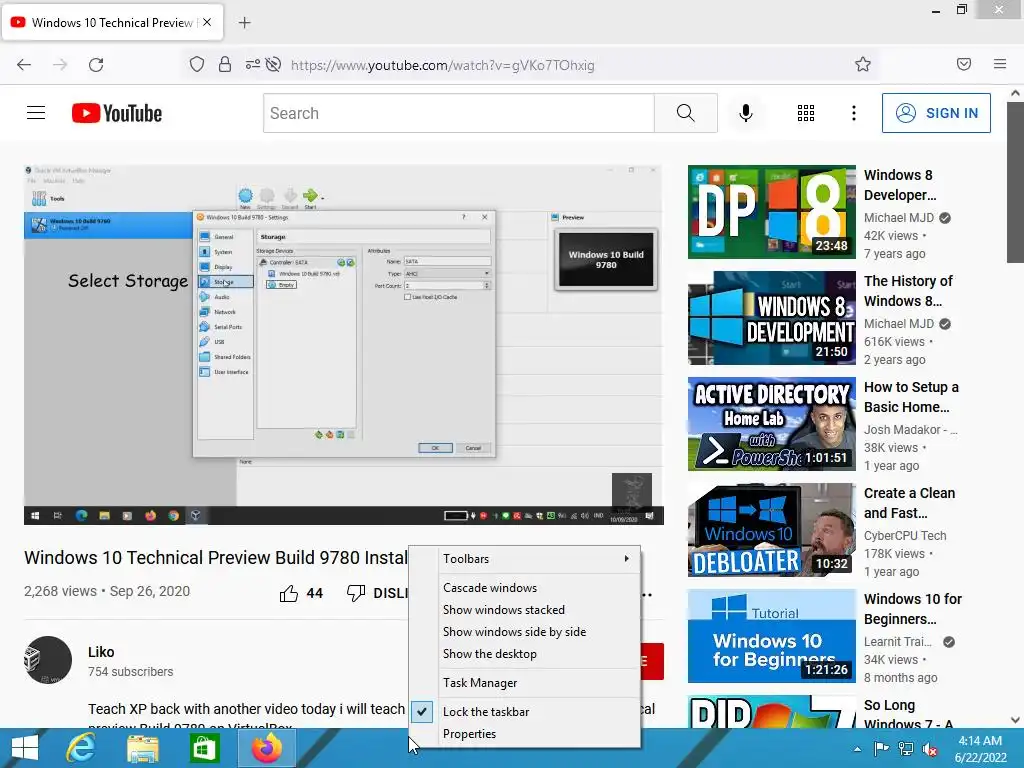Click the video title text
Screen dimensions: 1024x768
[216, 558]
